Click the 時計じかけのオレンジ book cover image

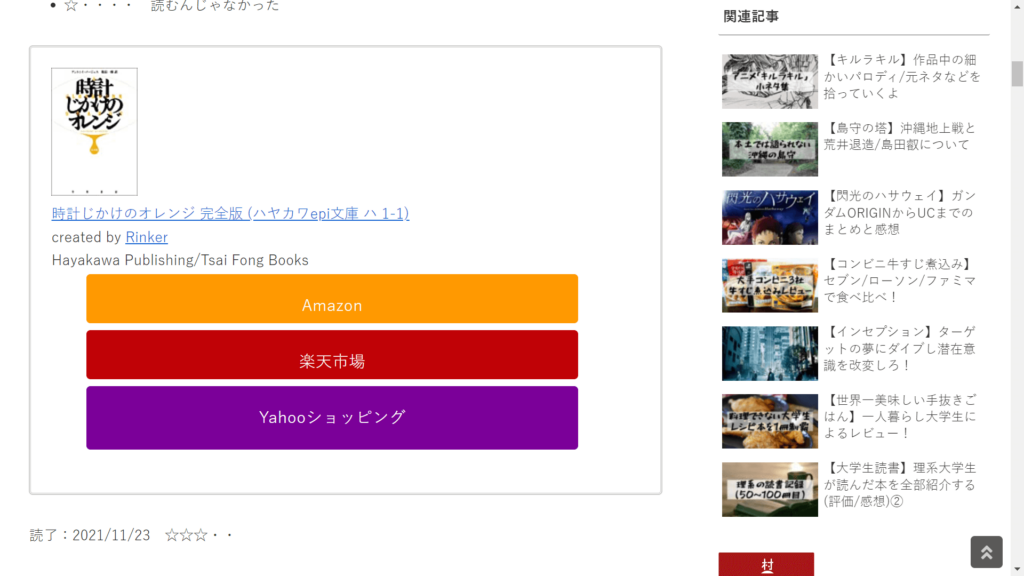pos(95,131)
